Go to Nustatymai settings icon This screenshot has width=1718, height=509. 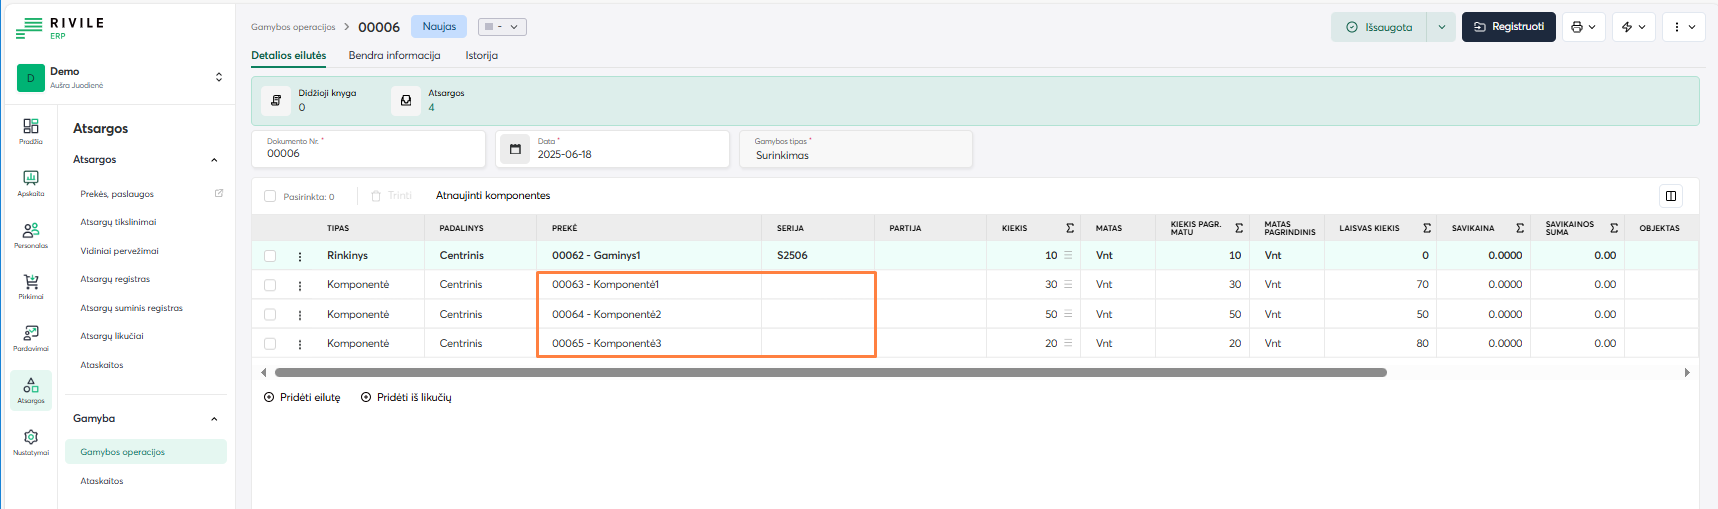click(x=31, y=441)
